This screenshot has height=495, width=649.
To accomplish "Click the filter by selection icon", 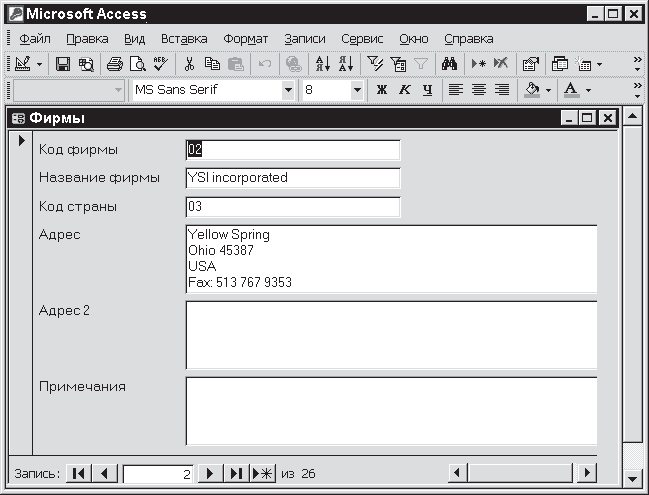I will [x=375, y=64].
